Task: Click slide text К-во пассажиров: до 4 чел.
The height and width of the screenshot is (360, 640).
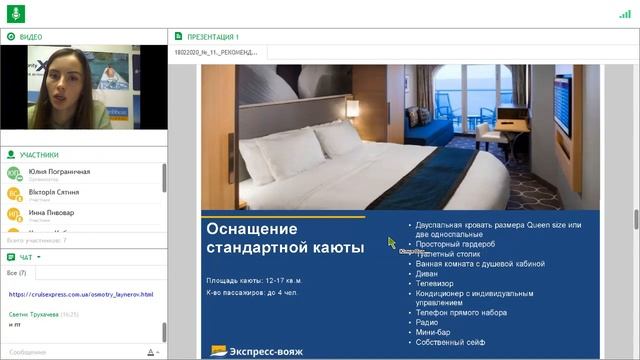Action: pos(252,292)
